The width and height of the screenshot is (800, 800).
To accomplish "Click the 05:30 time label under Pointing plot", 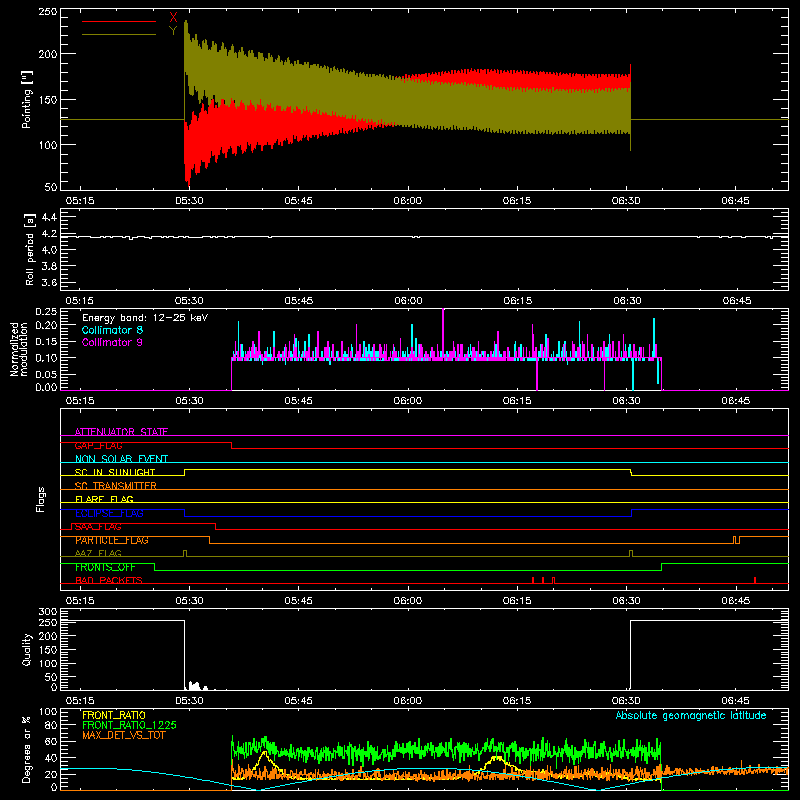I will (189, 201).
